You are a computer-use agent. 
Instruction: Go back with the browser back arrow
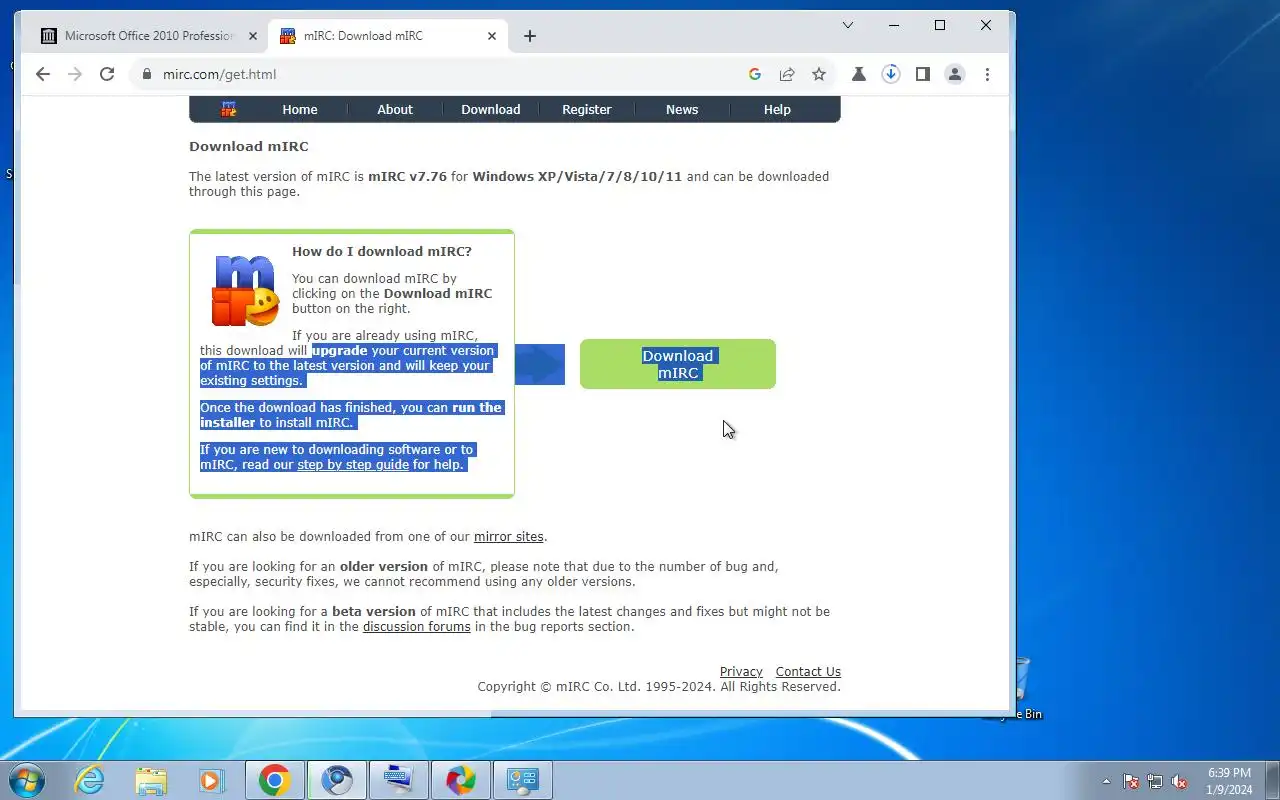point(42,74)
